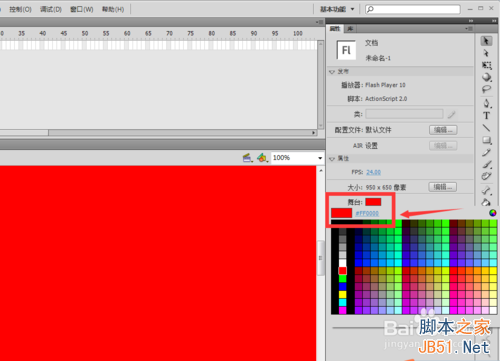Select the Brush tool
Viewport: 500px width, 361px height.
coord(487,164)
